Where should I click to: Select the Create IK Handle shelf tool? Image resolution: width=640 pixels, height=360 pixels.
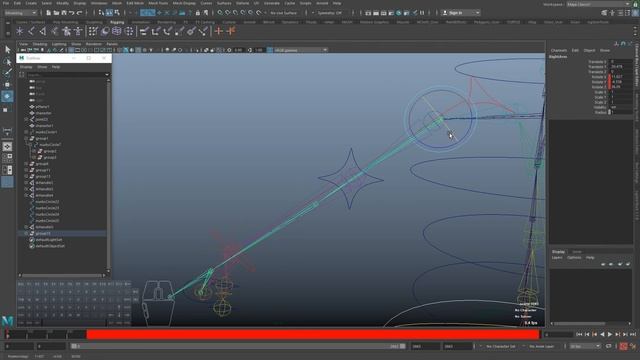coord(42,31)
